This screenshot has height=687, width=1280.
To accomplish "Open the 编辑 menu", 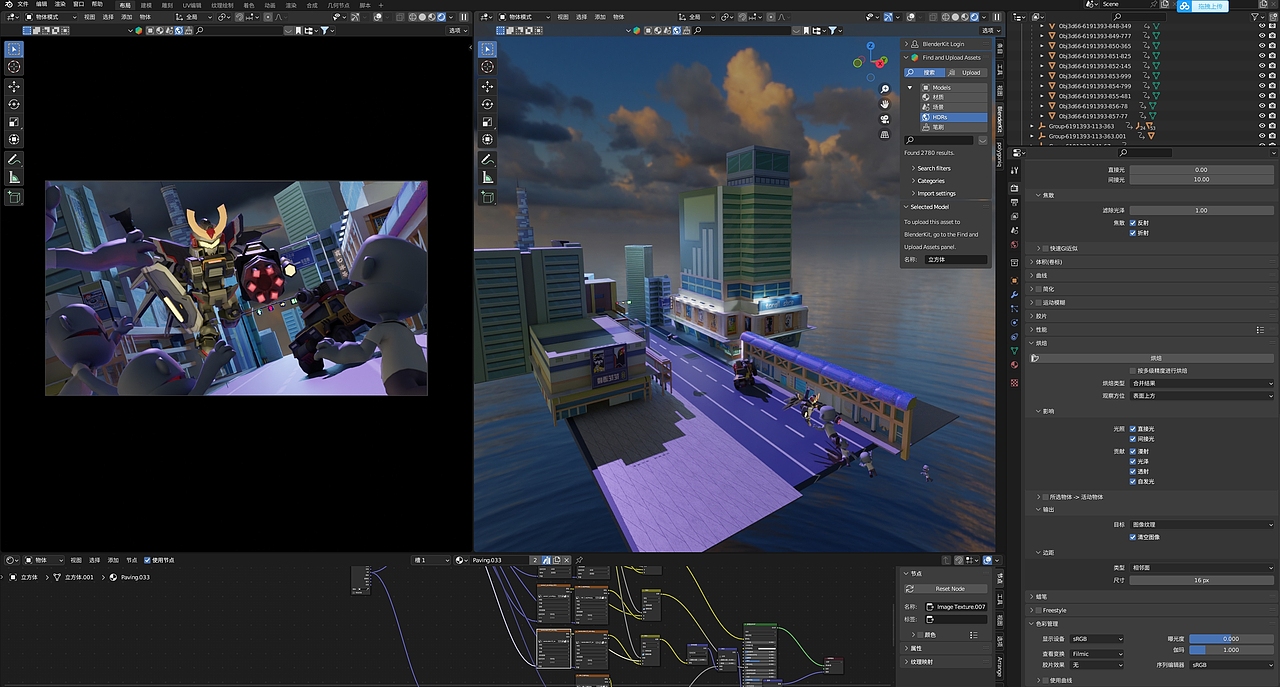I will [x=41, y=4].
